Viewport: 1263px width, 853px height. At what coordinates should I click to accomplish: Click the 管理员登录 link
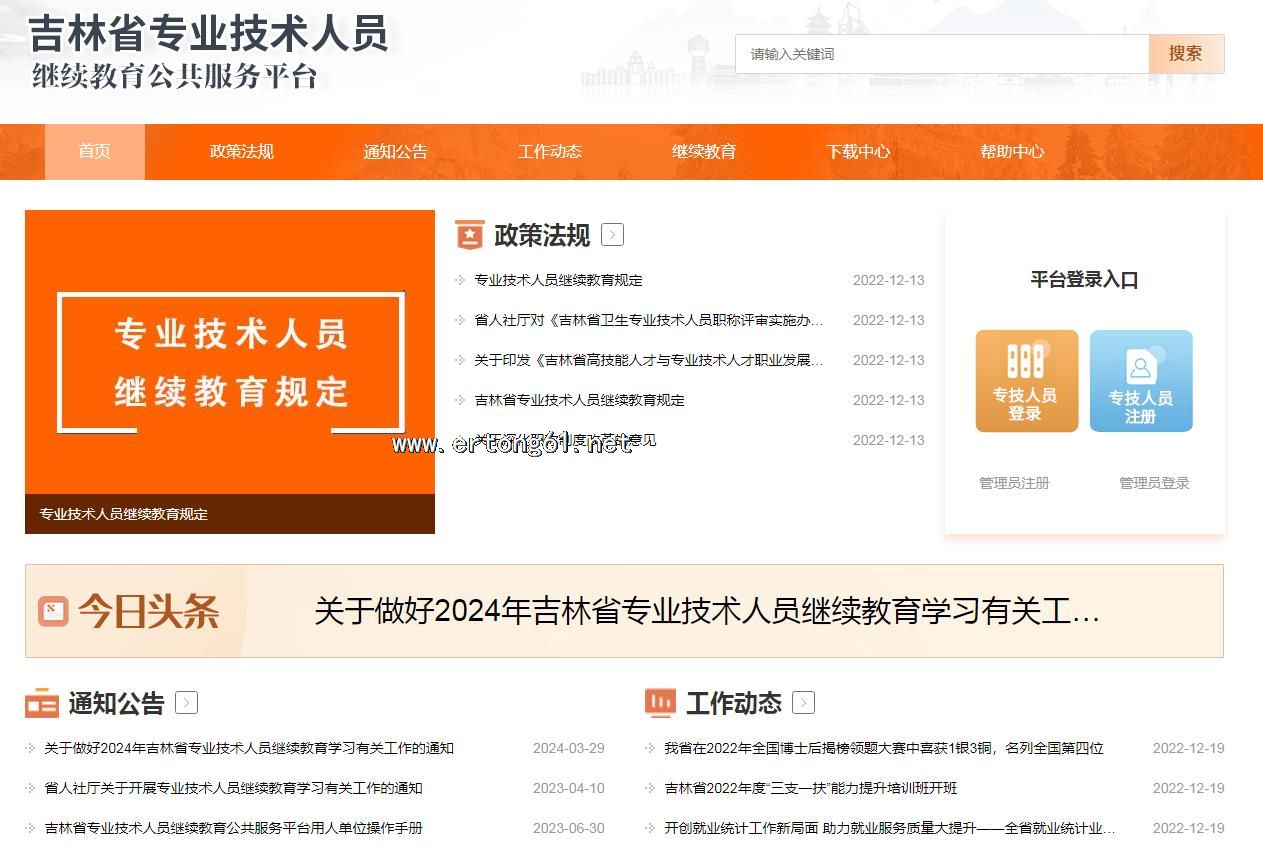1154,483
